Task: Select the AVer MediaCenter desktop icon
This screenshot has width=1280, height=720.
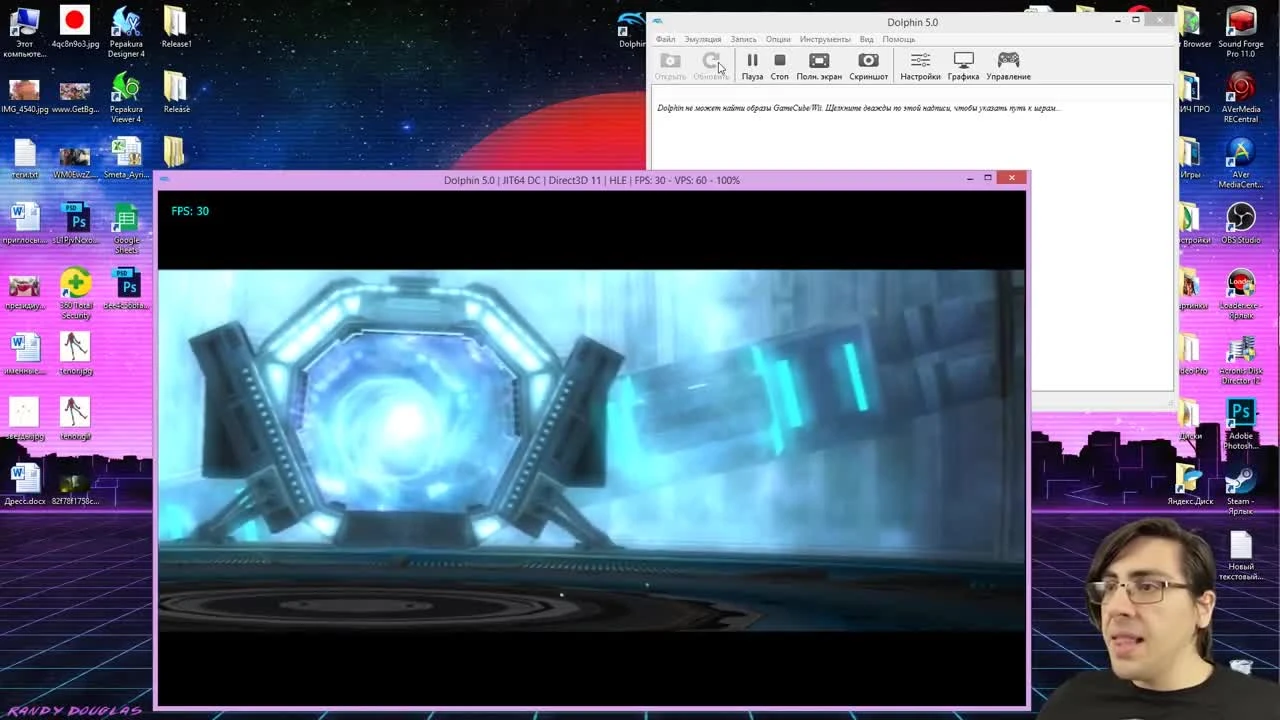Action: [1241, 163]
